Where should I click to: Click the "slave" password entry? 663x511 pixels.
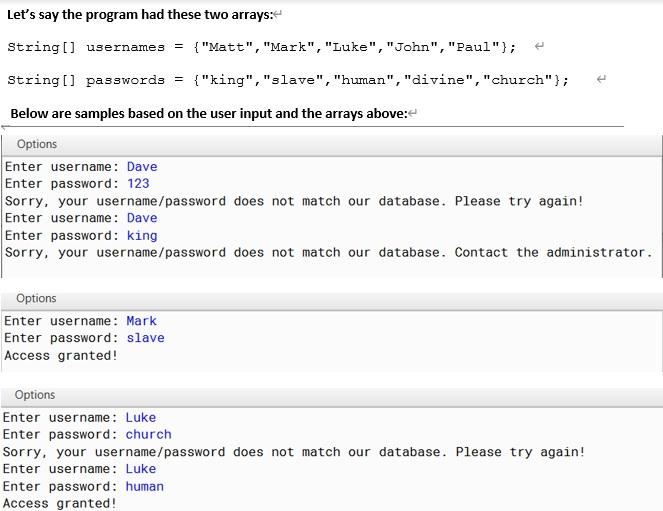145,338
